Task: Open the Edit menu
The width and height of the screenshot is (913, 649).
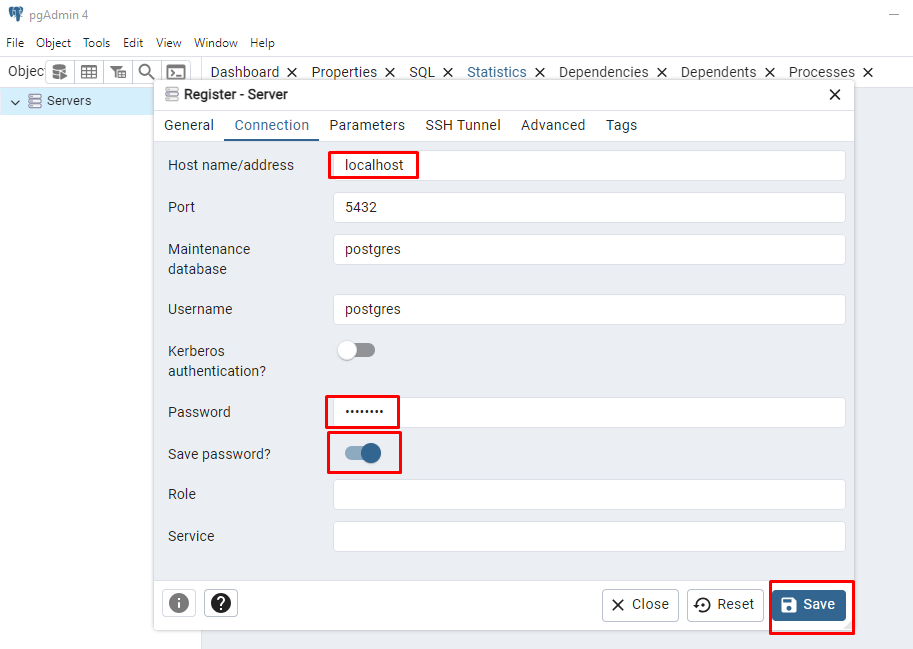Action: click(x=133, y=43)
